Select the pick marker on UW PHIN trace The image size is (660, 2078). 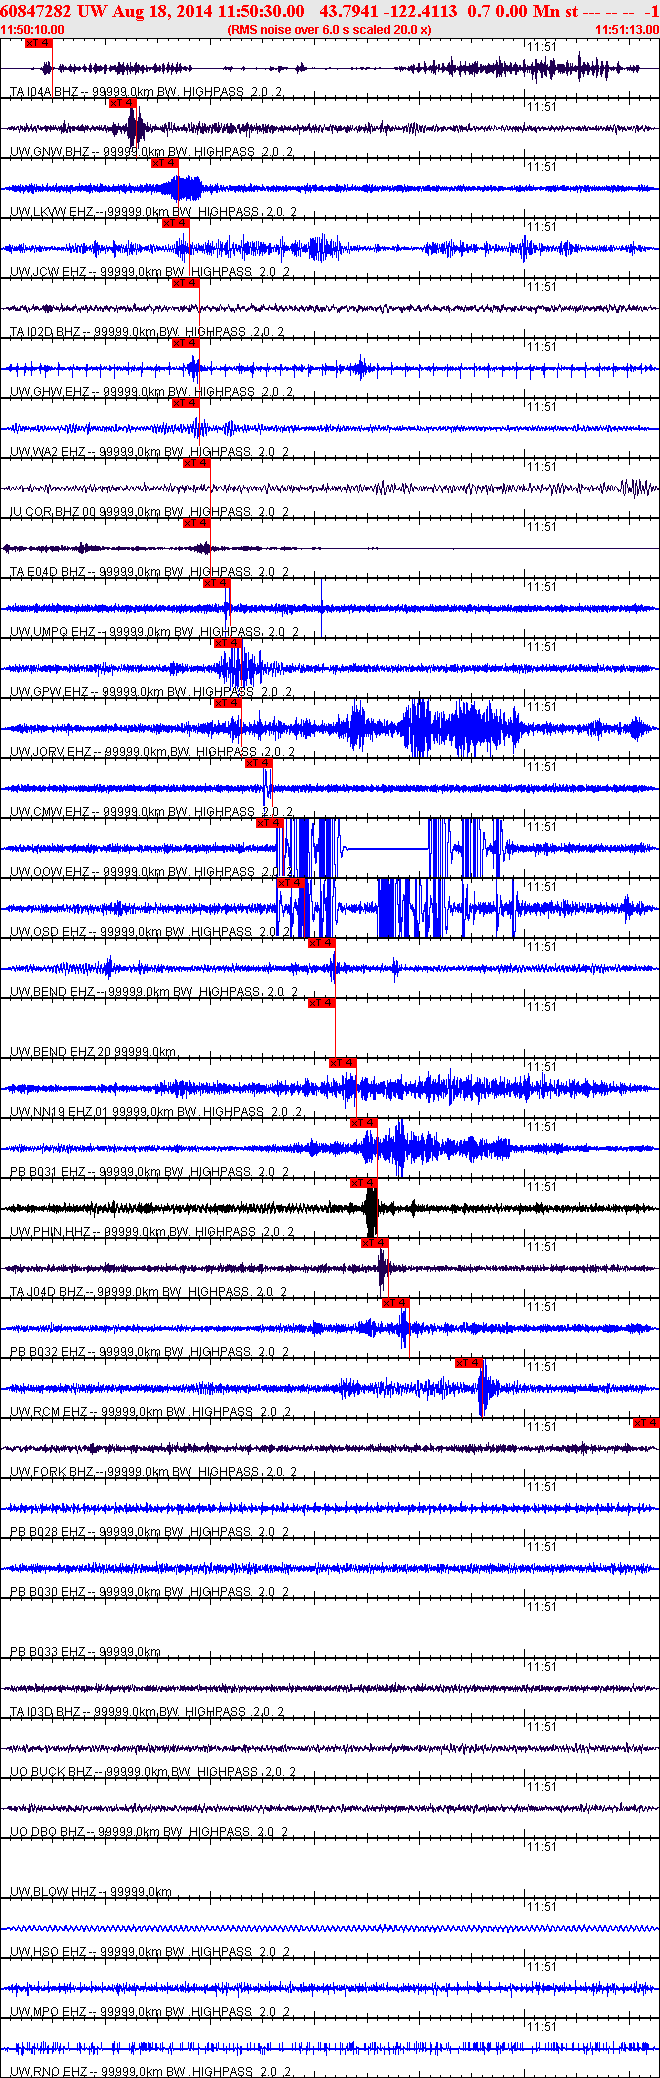pos(364,1183)
